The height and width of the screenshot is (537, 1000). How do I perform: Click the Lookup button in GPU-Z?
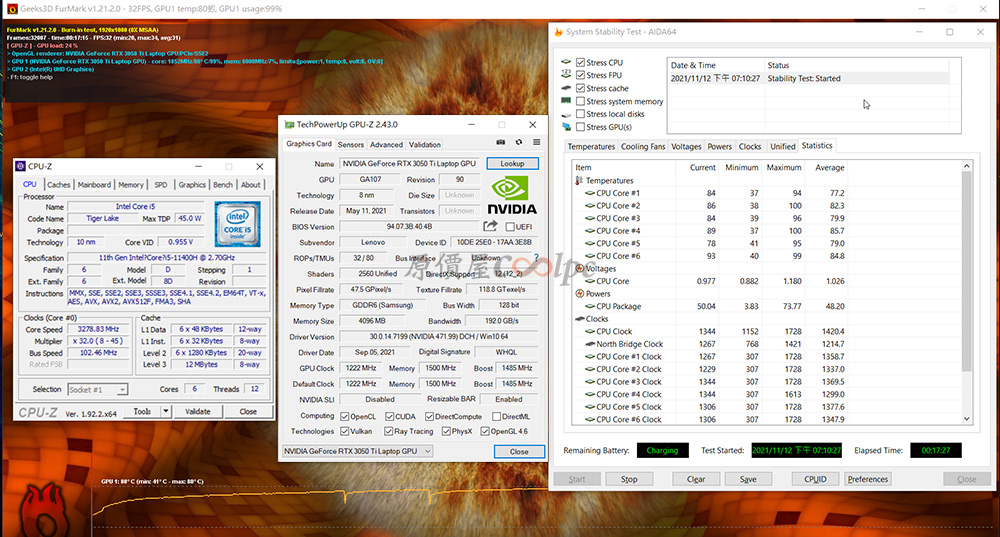[512, 163]
